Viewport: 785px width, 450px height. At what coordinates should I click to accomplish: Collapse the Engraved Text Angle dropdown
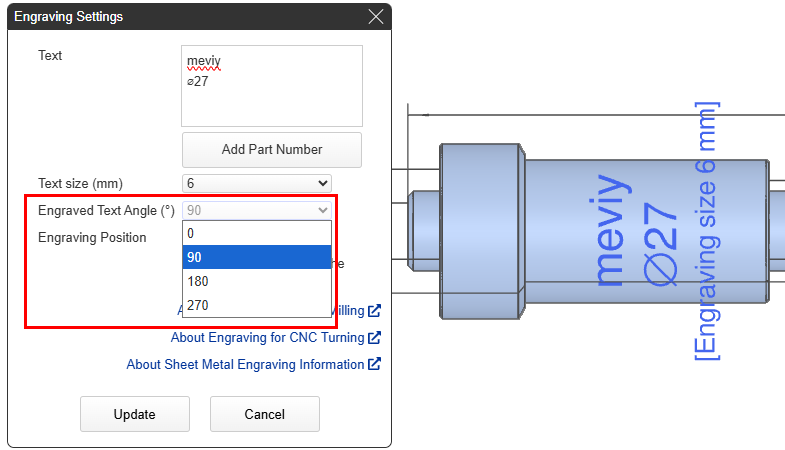click(257, 210)
